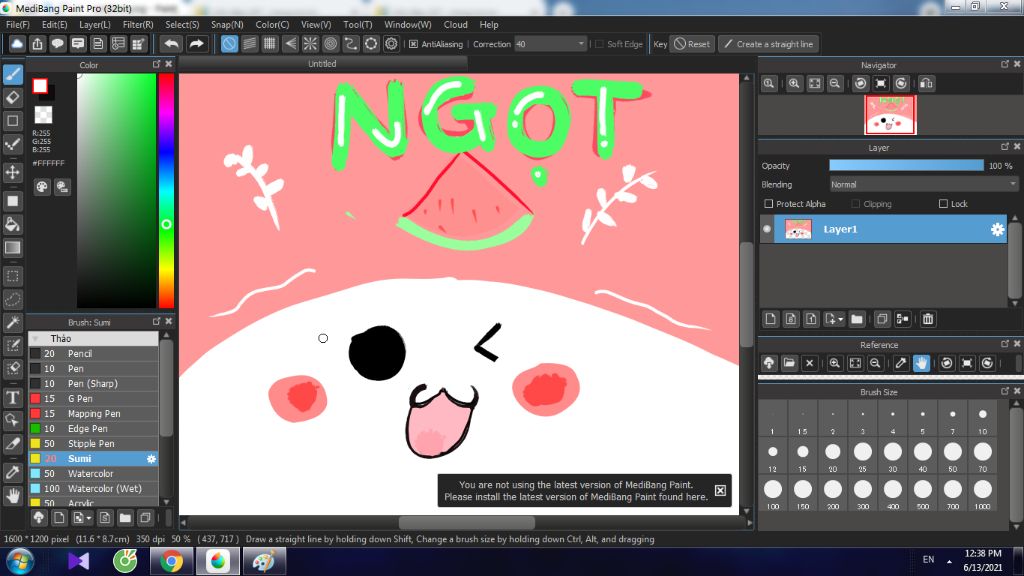The image size is (1024, 576).
Task: Open the add layer dropdown arrow
Action: [840, 319]
